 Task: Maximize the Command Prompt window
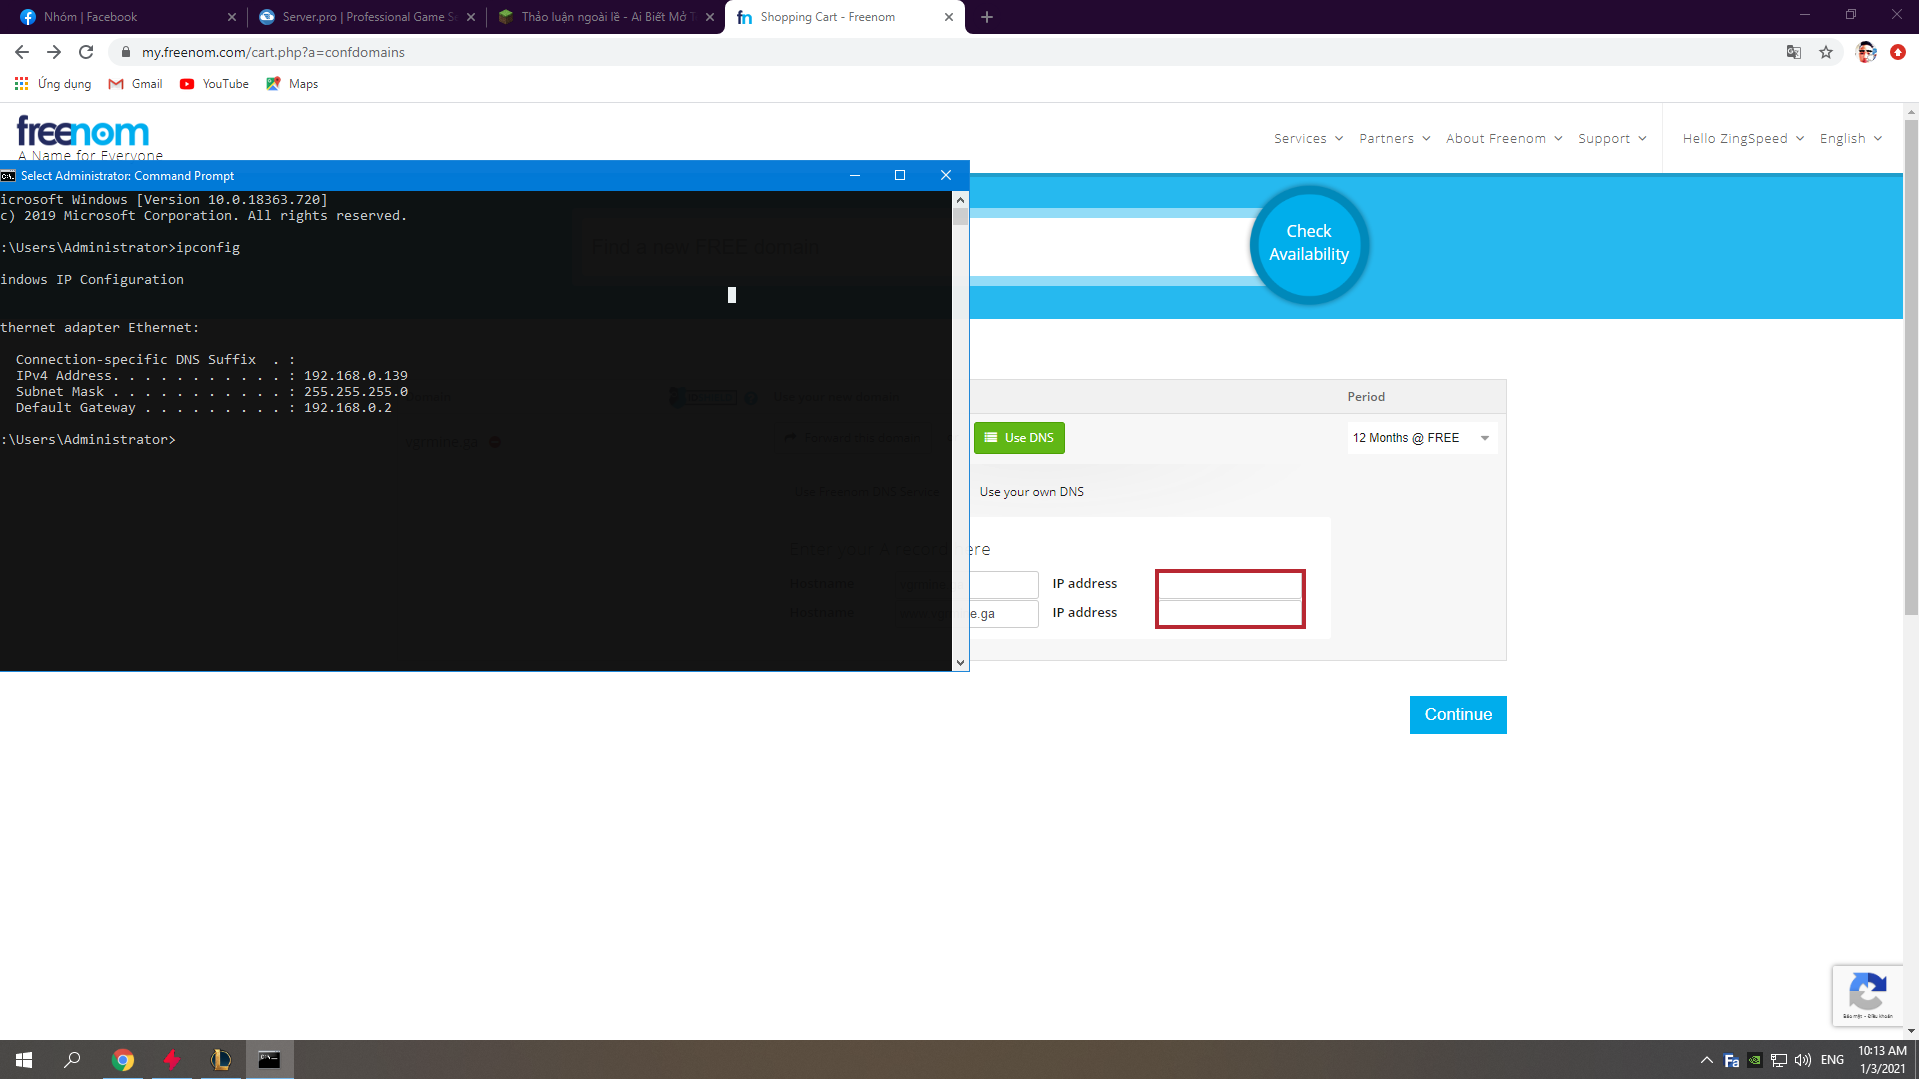900,175
